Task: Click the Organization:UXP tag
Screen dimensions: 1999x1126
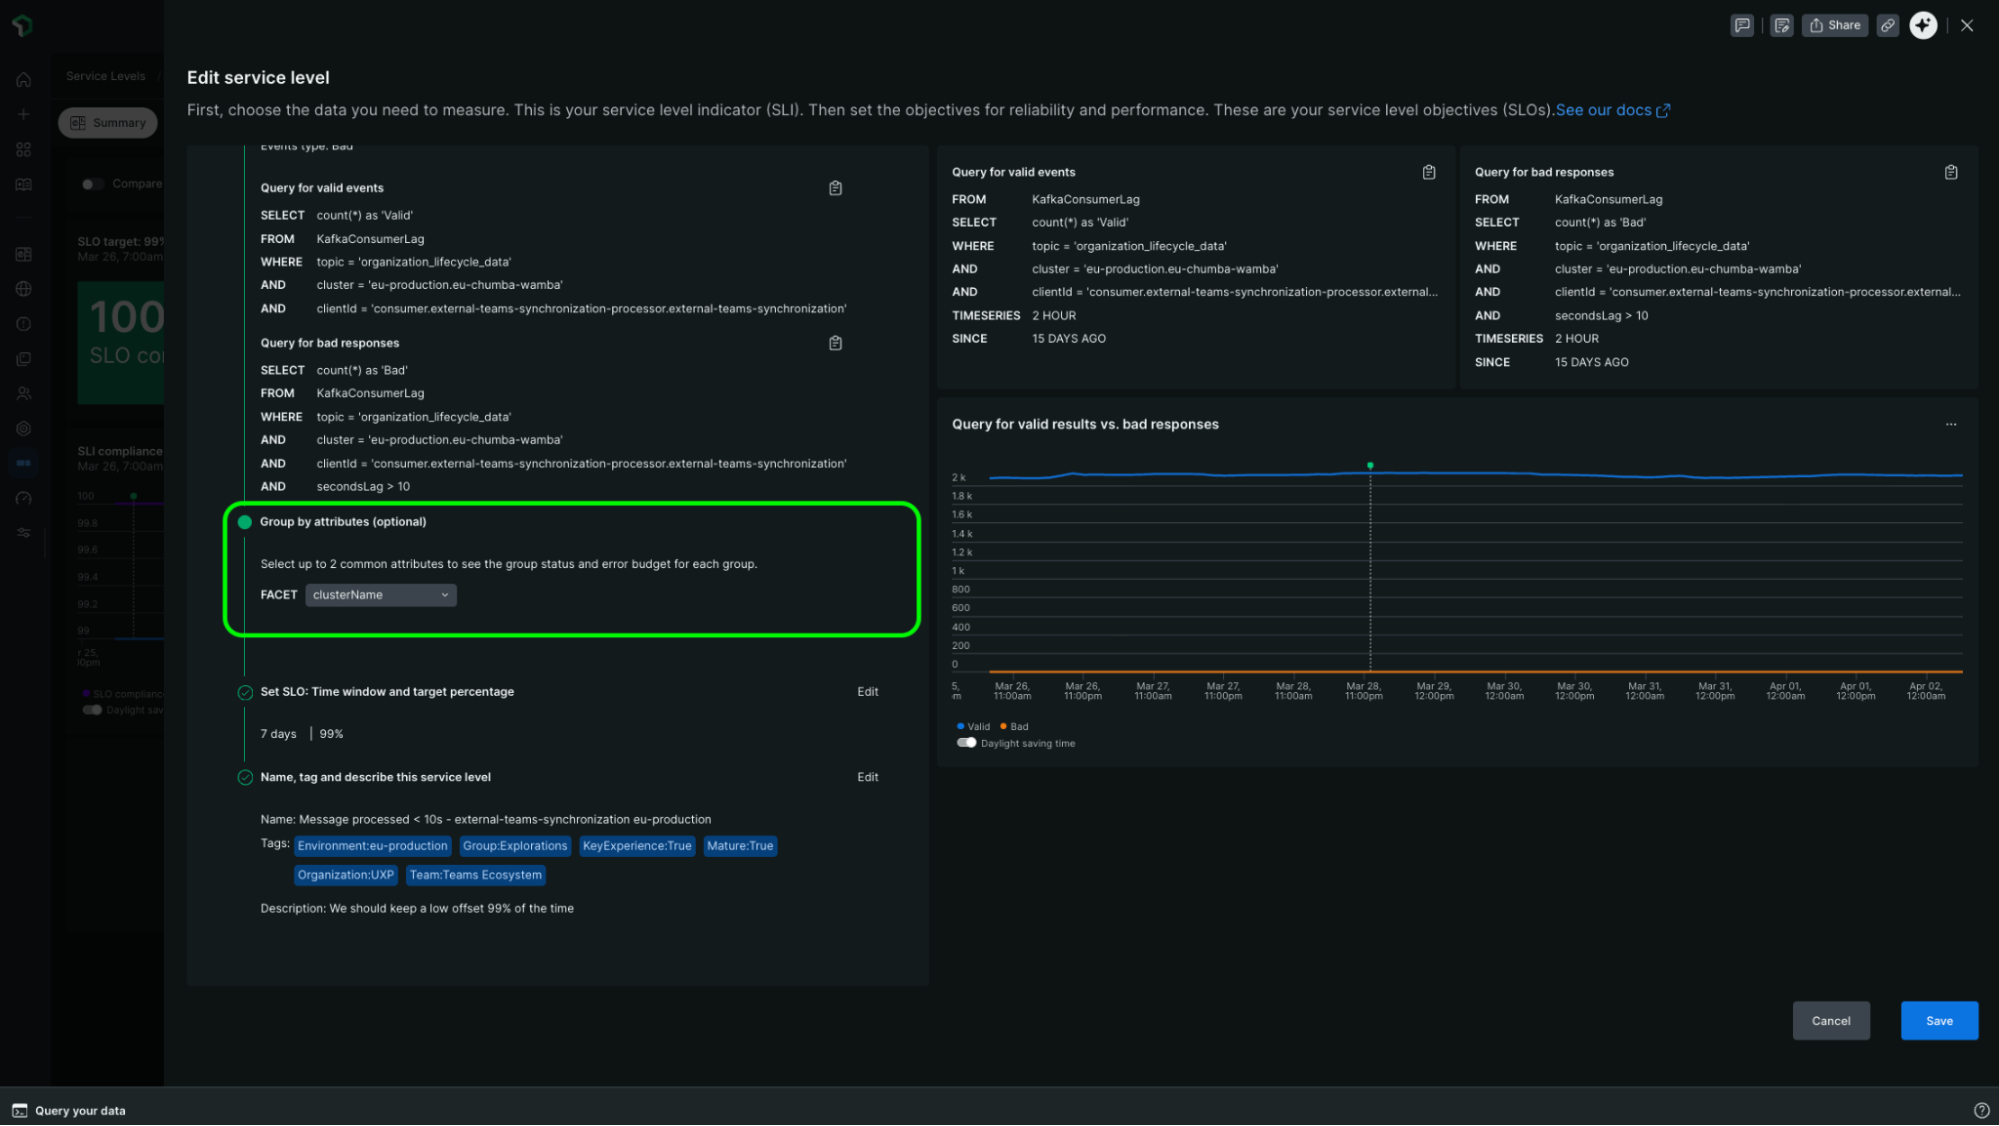Action: coord(346,875)
